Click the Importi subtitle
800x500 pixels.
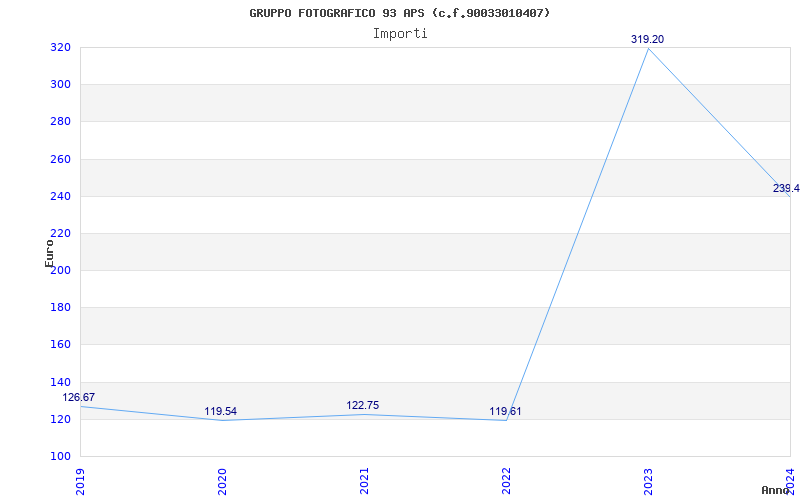coord(400,34)
